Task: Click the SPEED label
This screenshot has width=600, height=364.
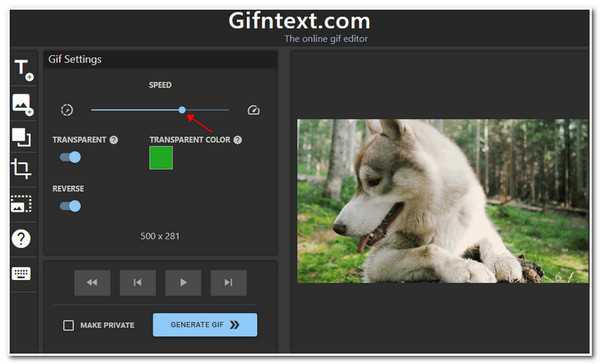Action: pos(160,85)
